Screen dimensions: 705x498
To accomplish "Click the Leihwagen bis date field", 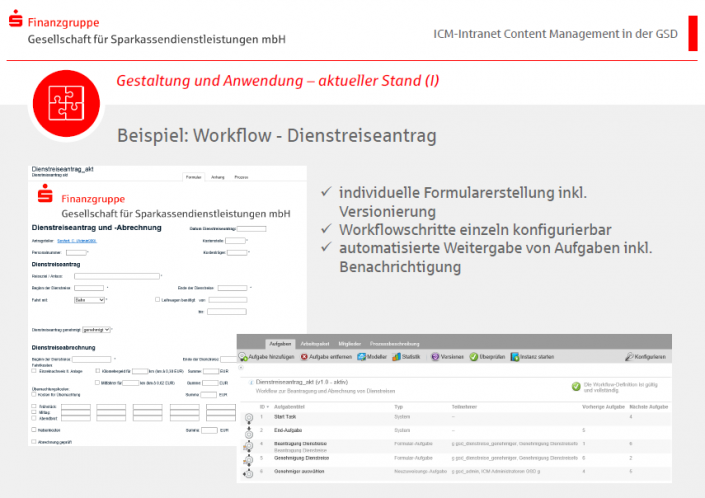I will [x=227, y=311].
